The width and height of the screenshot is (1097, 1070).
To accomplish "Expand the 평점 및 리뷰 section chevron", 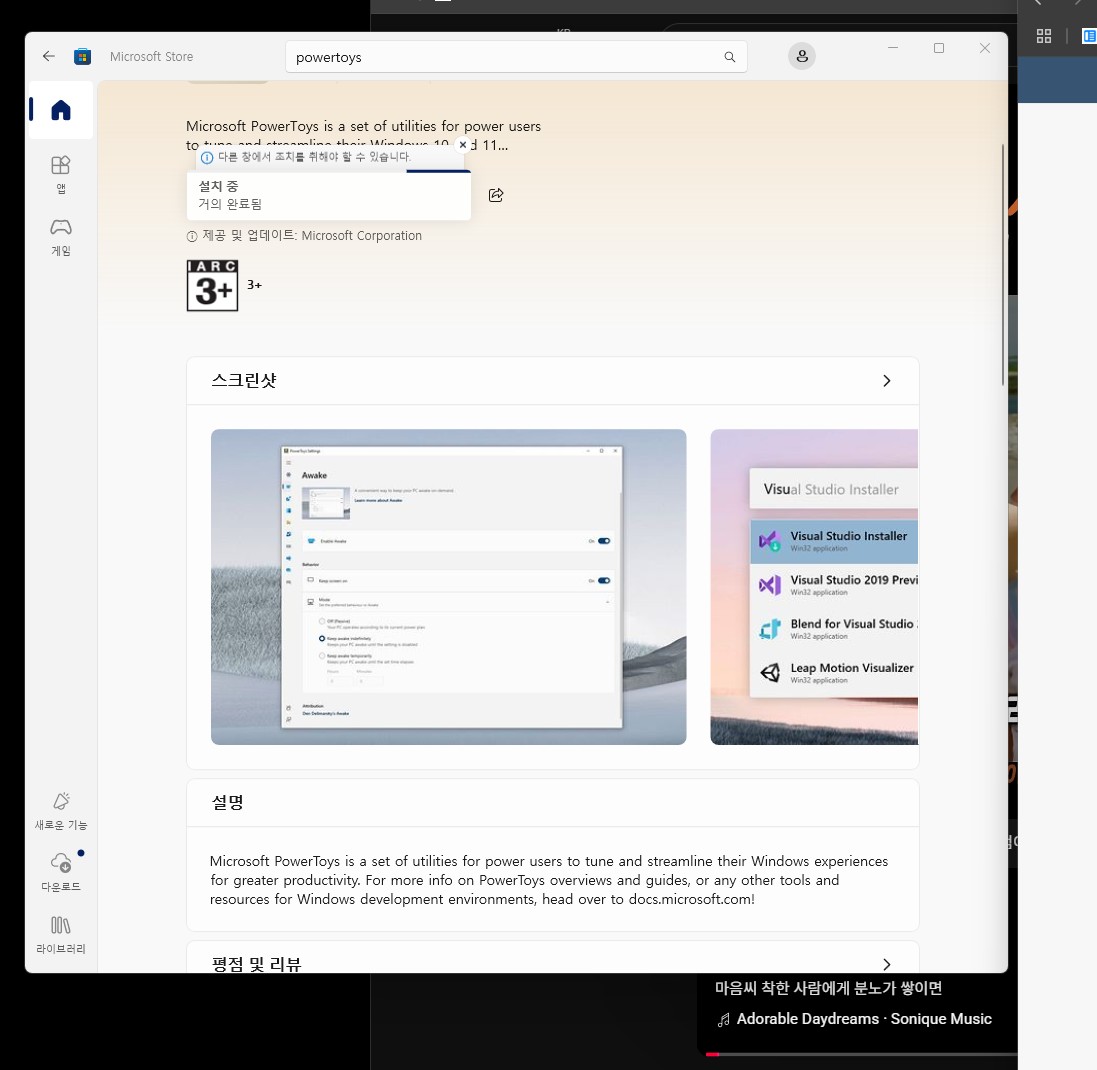I will 886,964.
